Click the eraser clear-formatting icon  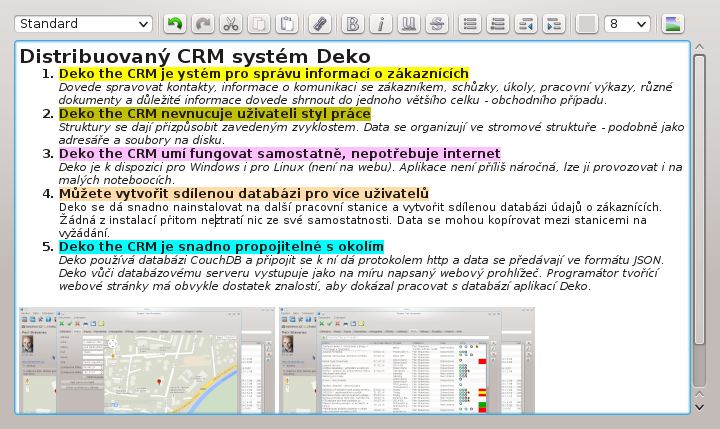click(320, 24)
